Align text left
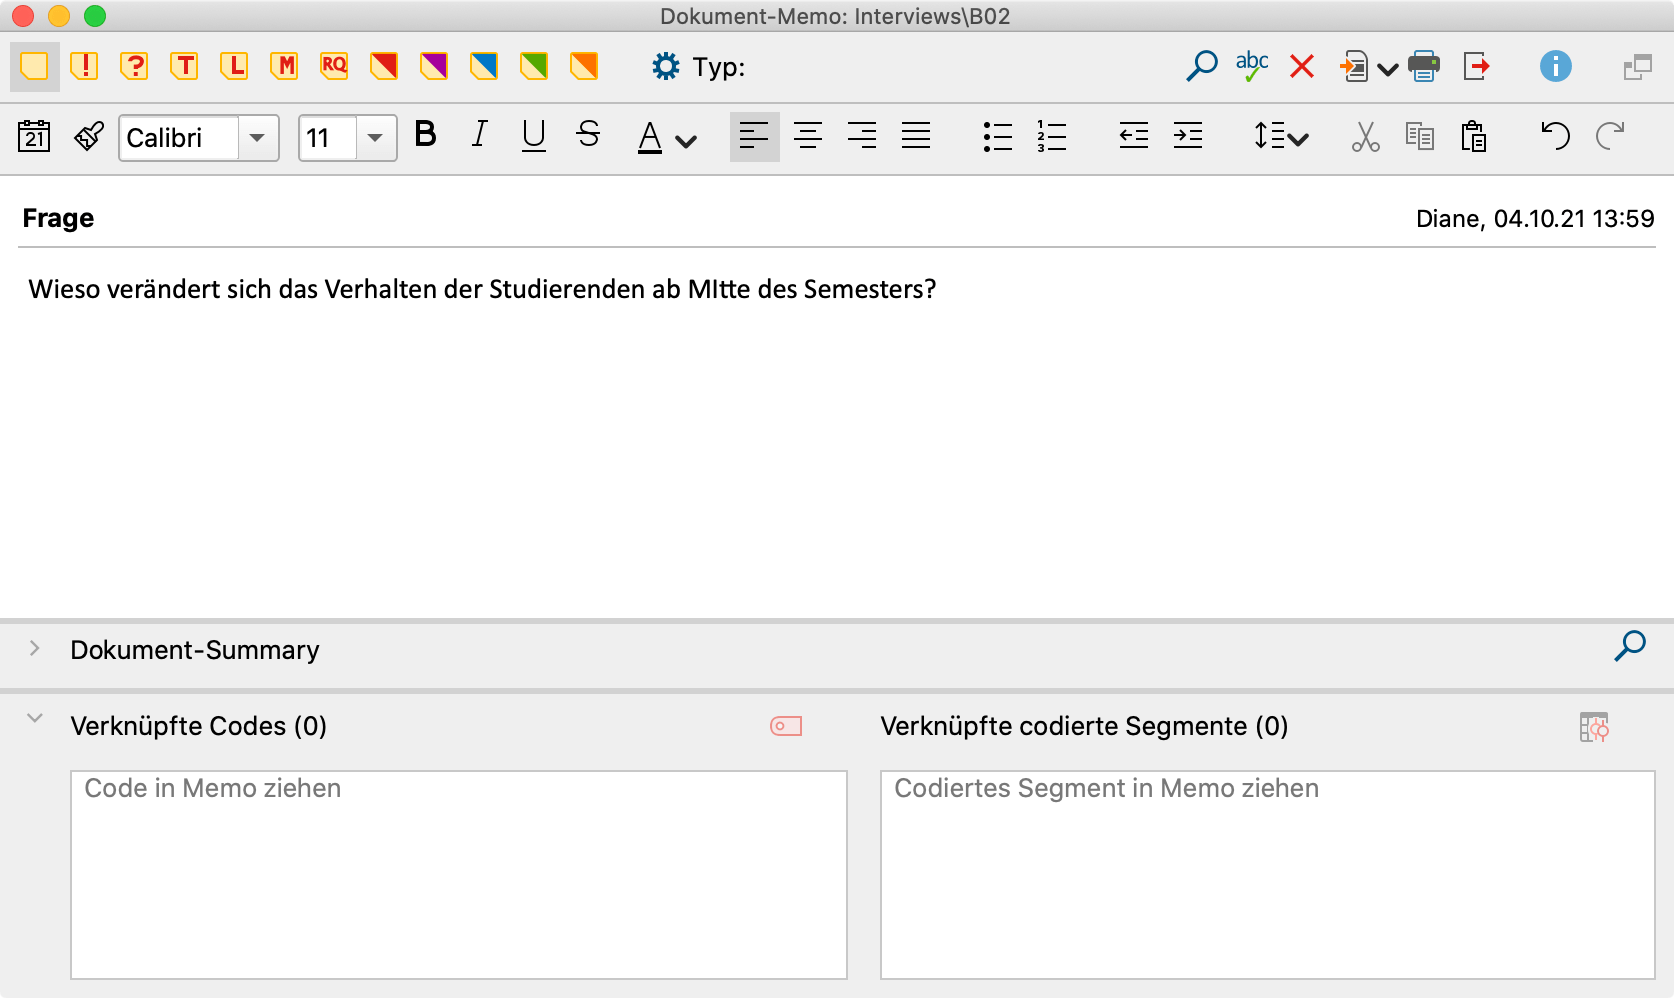This screenshot has height=998, width=1674. (x=754, y=136)
